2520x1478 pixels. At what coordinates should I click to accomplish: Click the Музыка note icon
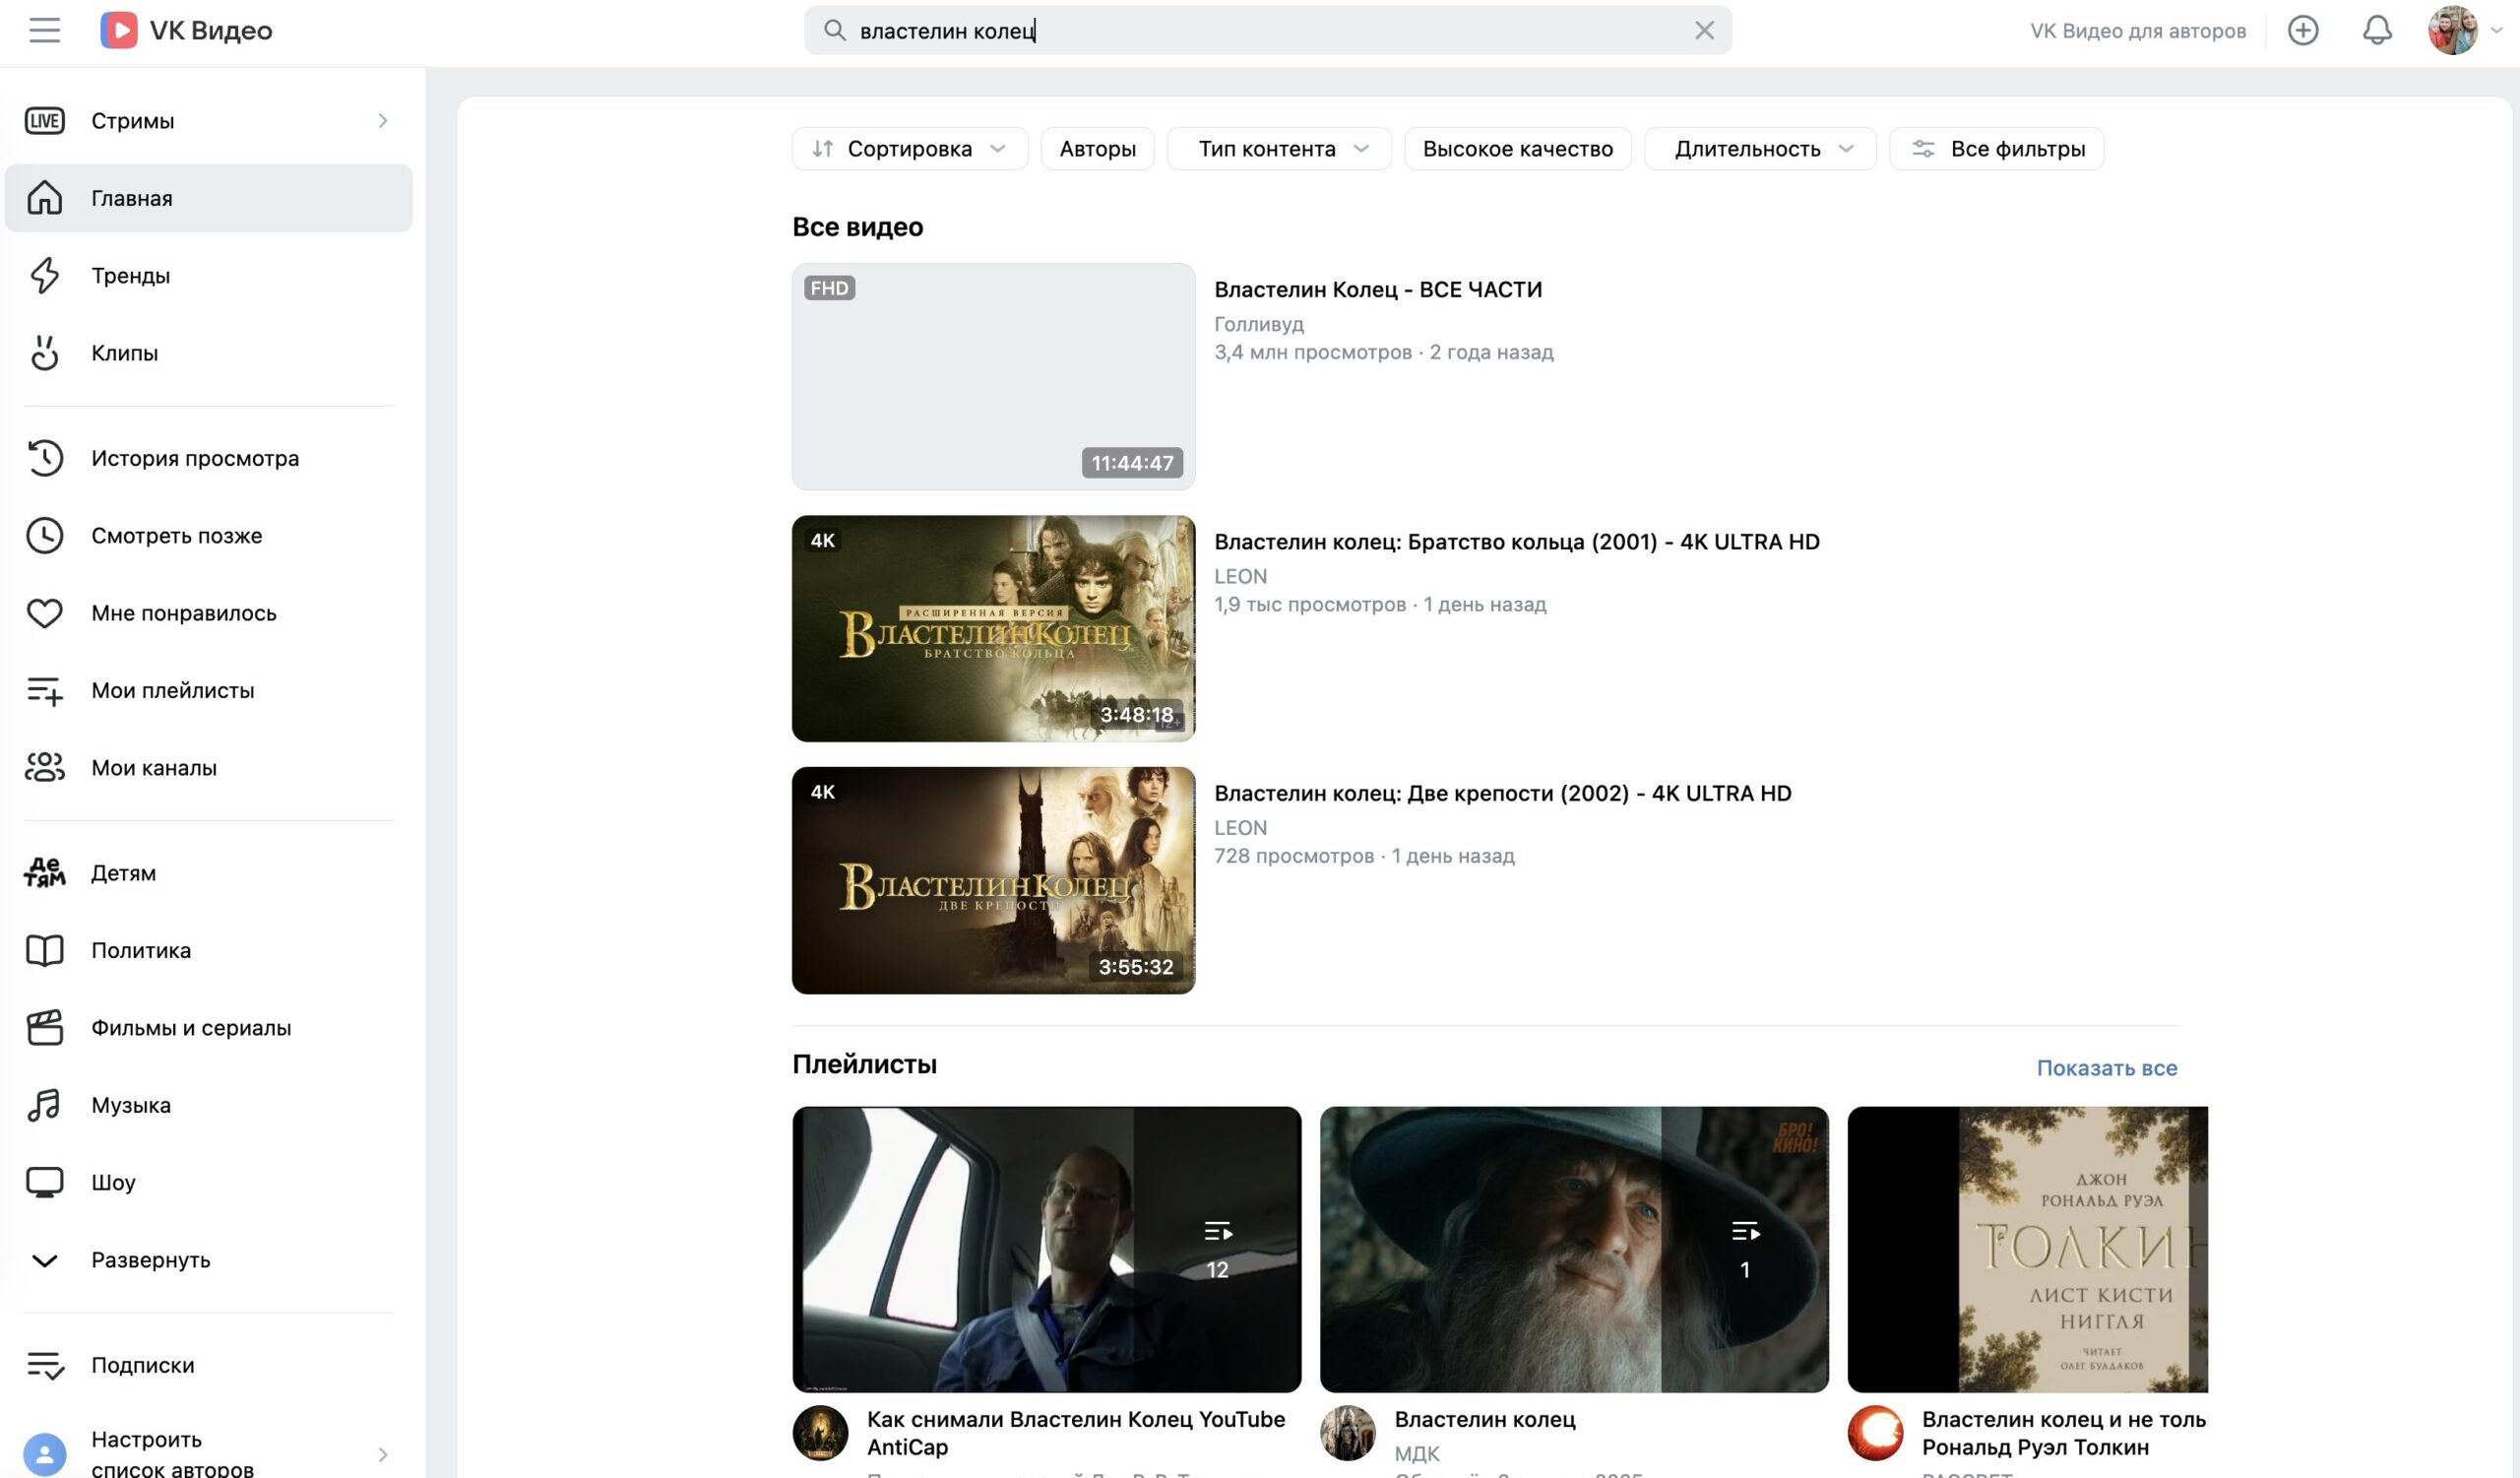tap(44, 1105)
